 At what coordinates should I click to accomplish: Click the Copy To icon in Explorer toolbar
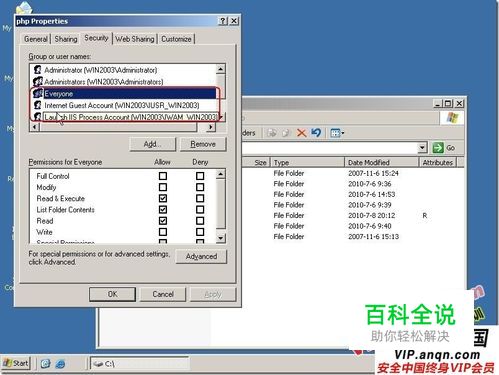286,133
